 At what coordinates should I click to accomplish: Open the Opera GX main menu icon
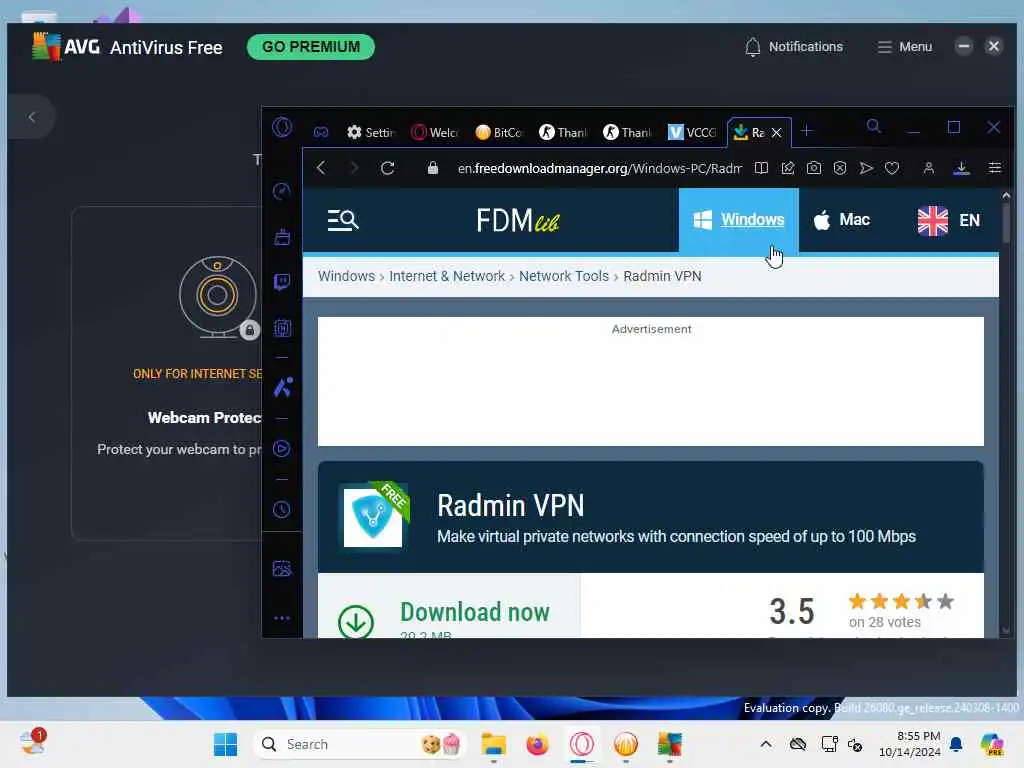282,127
